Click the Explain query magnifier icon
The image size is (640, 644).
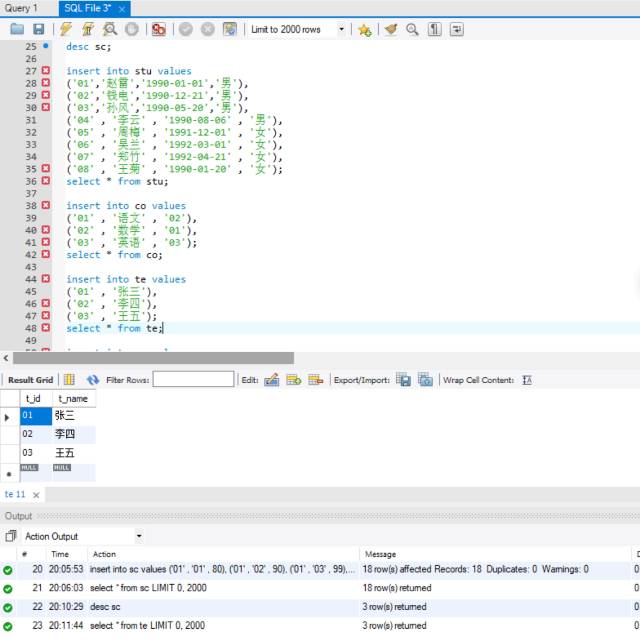(x=108, y=30)
